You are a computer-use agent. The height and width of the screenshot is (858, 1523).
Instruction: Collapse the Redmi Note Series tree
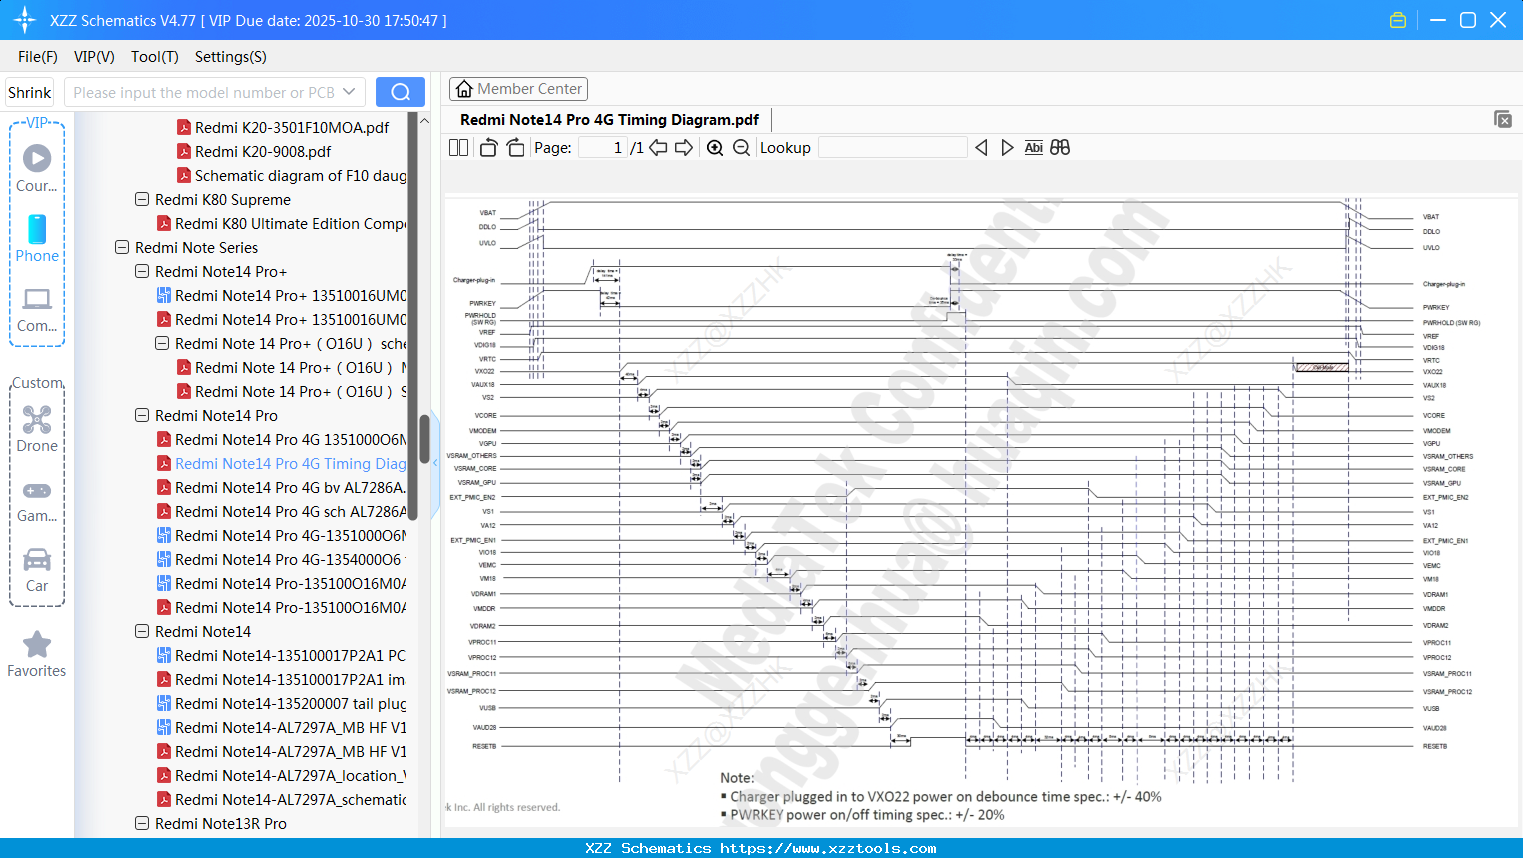click(121, 247)
